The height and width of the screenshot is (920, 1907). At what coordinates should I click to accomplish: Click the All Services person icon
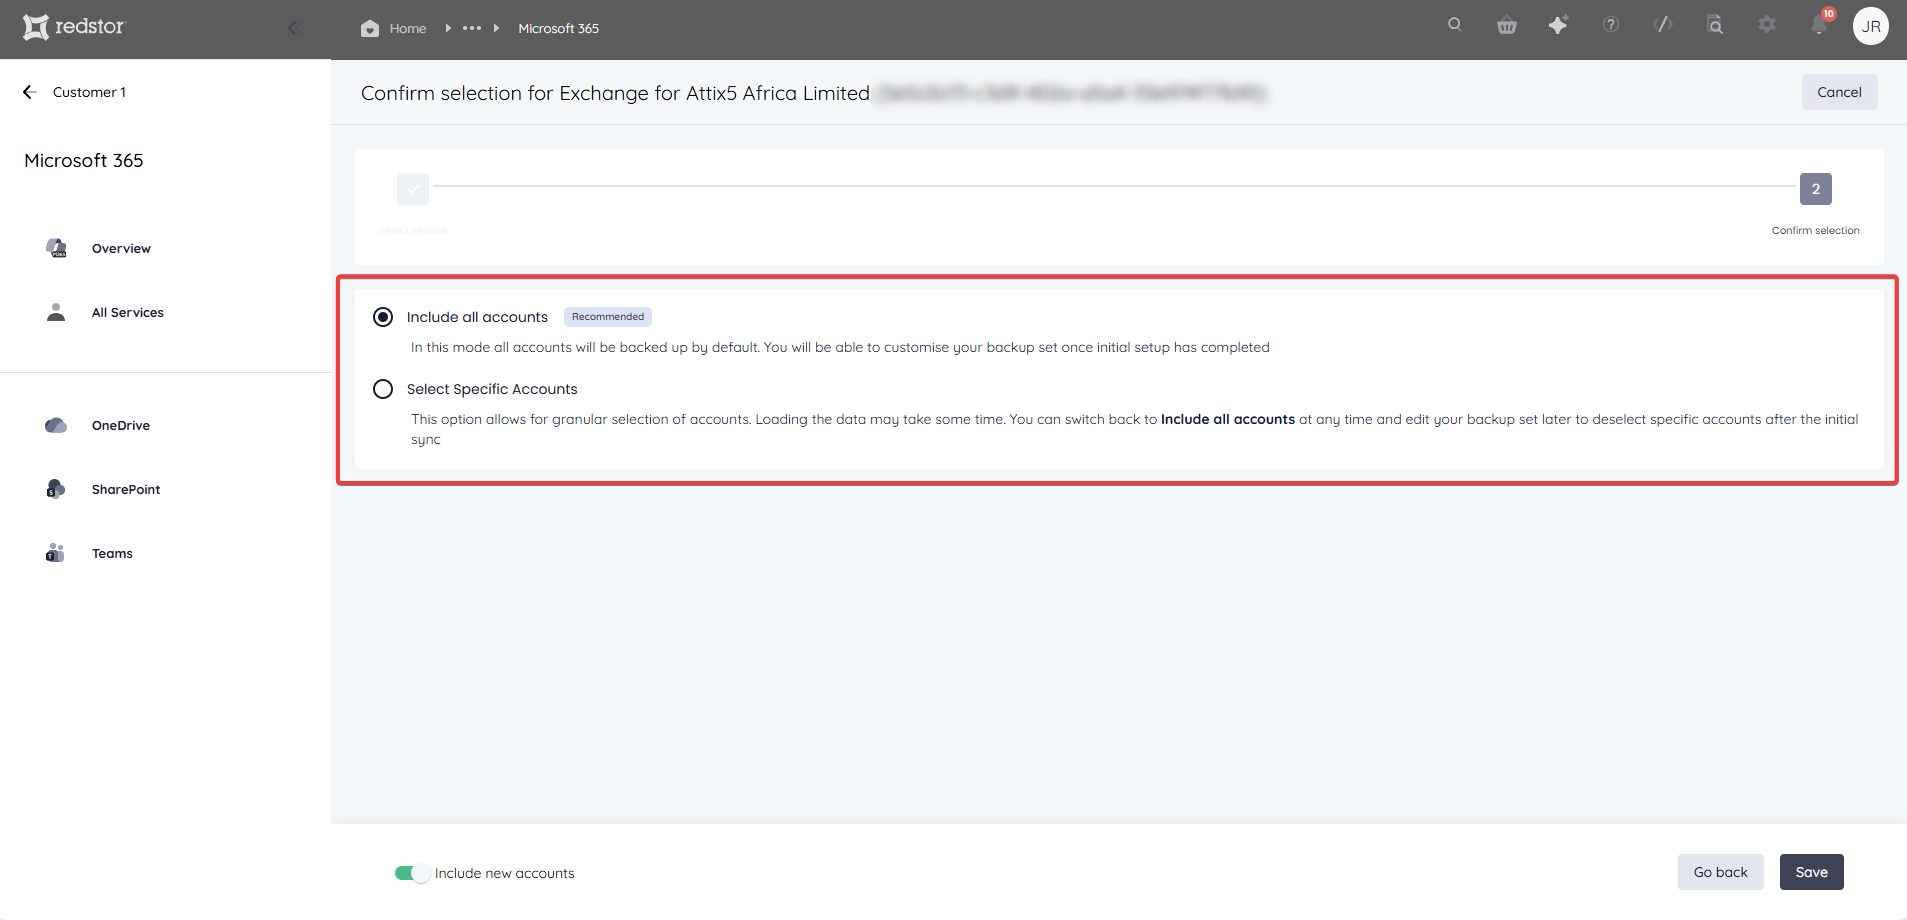coord(56,312)
